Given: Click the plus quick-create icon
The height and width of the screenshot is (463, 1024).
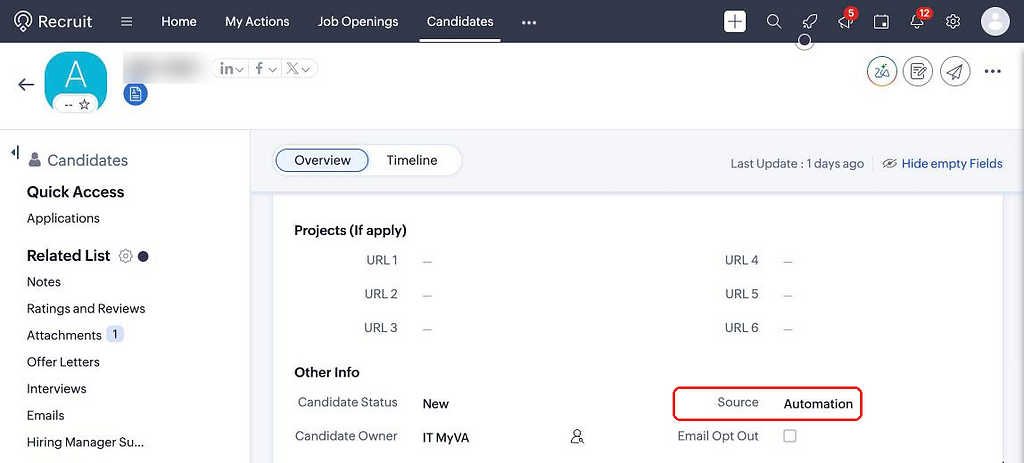Looking at the screenshot, I should tap(735, 22).
